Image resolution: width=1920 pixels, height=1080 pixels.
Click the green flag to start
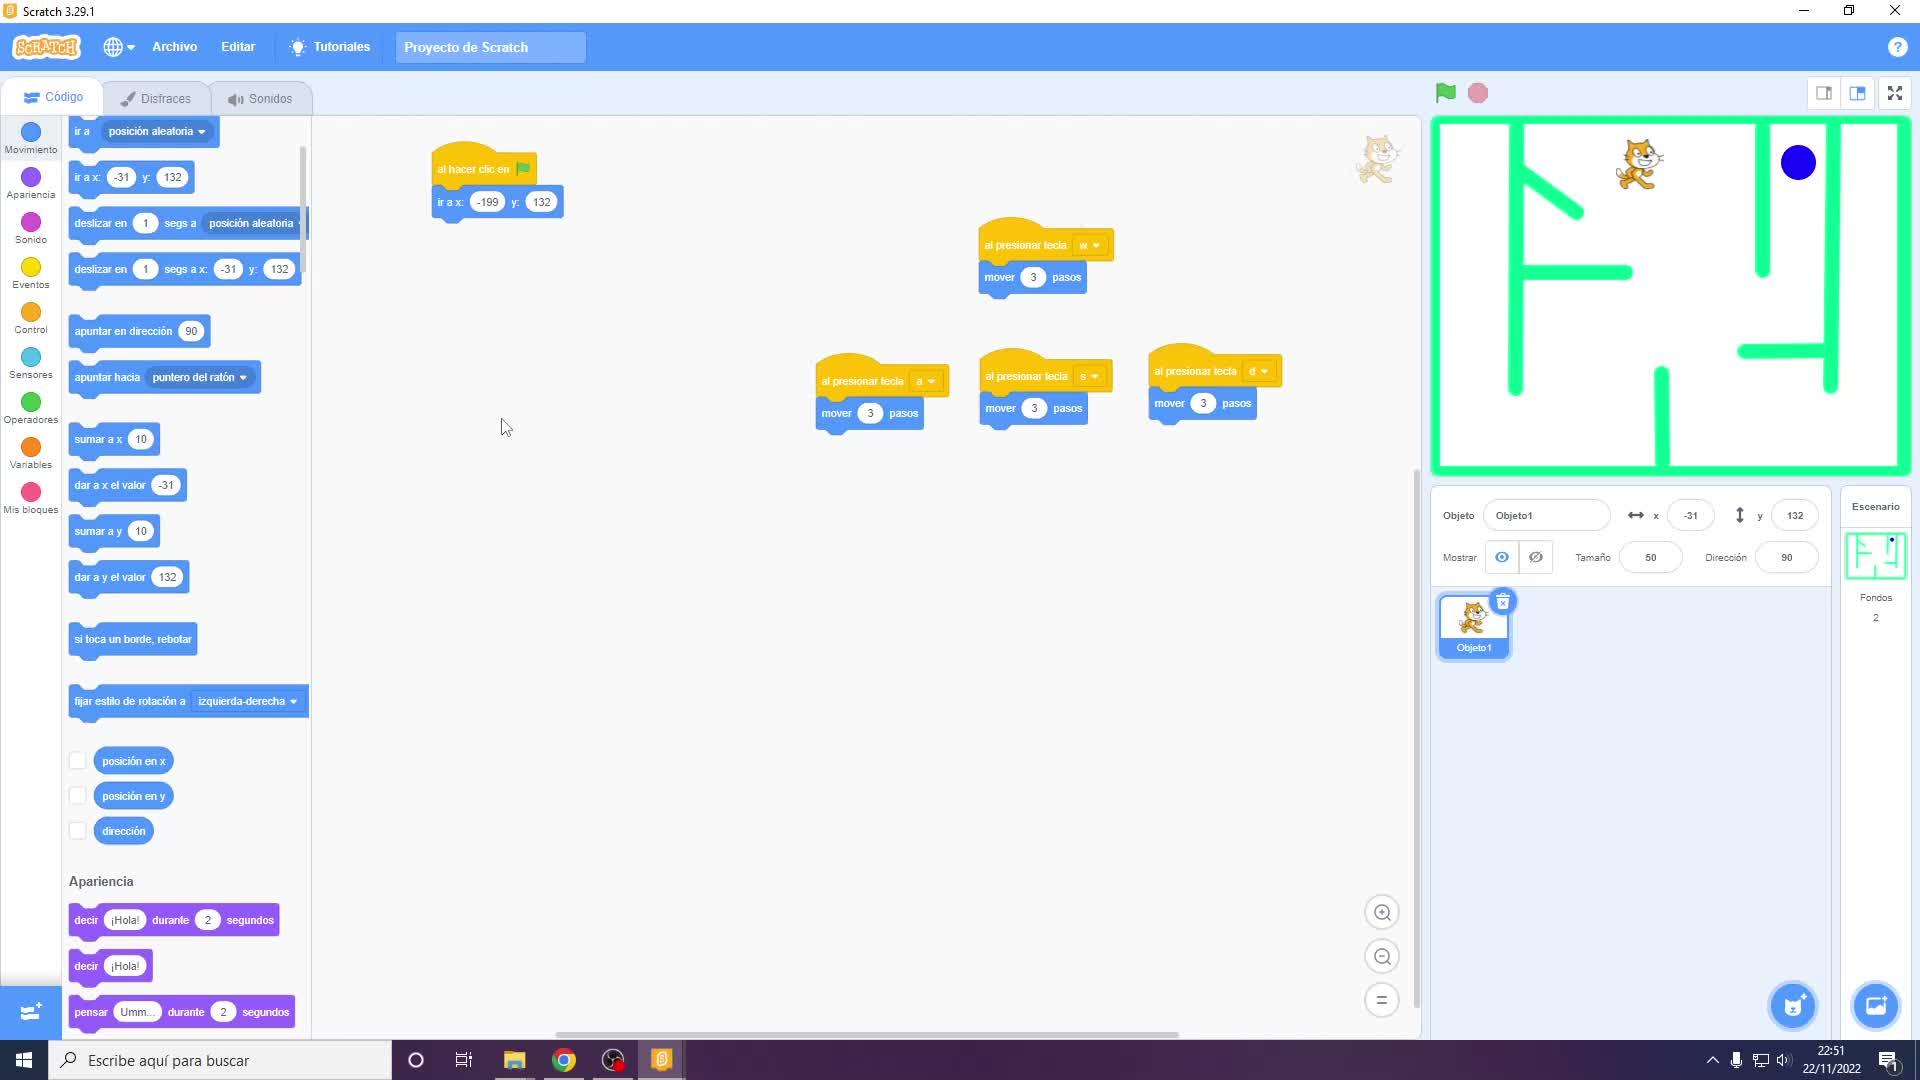click(1445, 93)
